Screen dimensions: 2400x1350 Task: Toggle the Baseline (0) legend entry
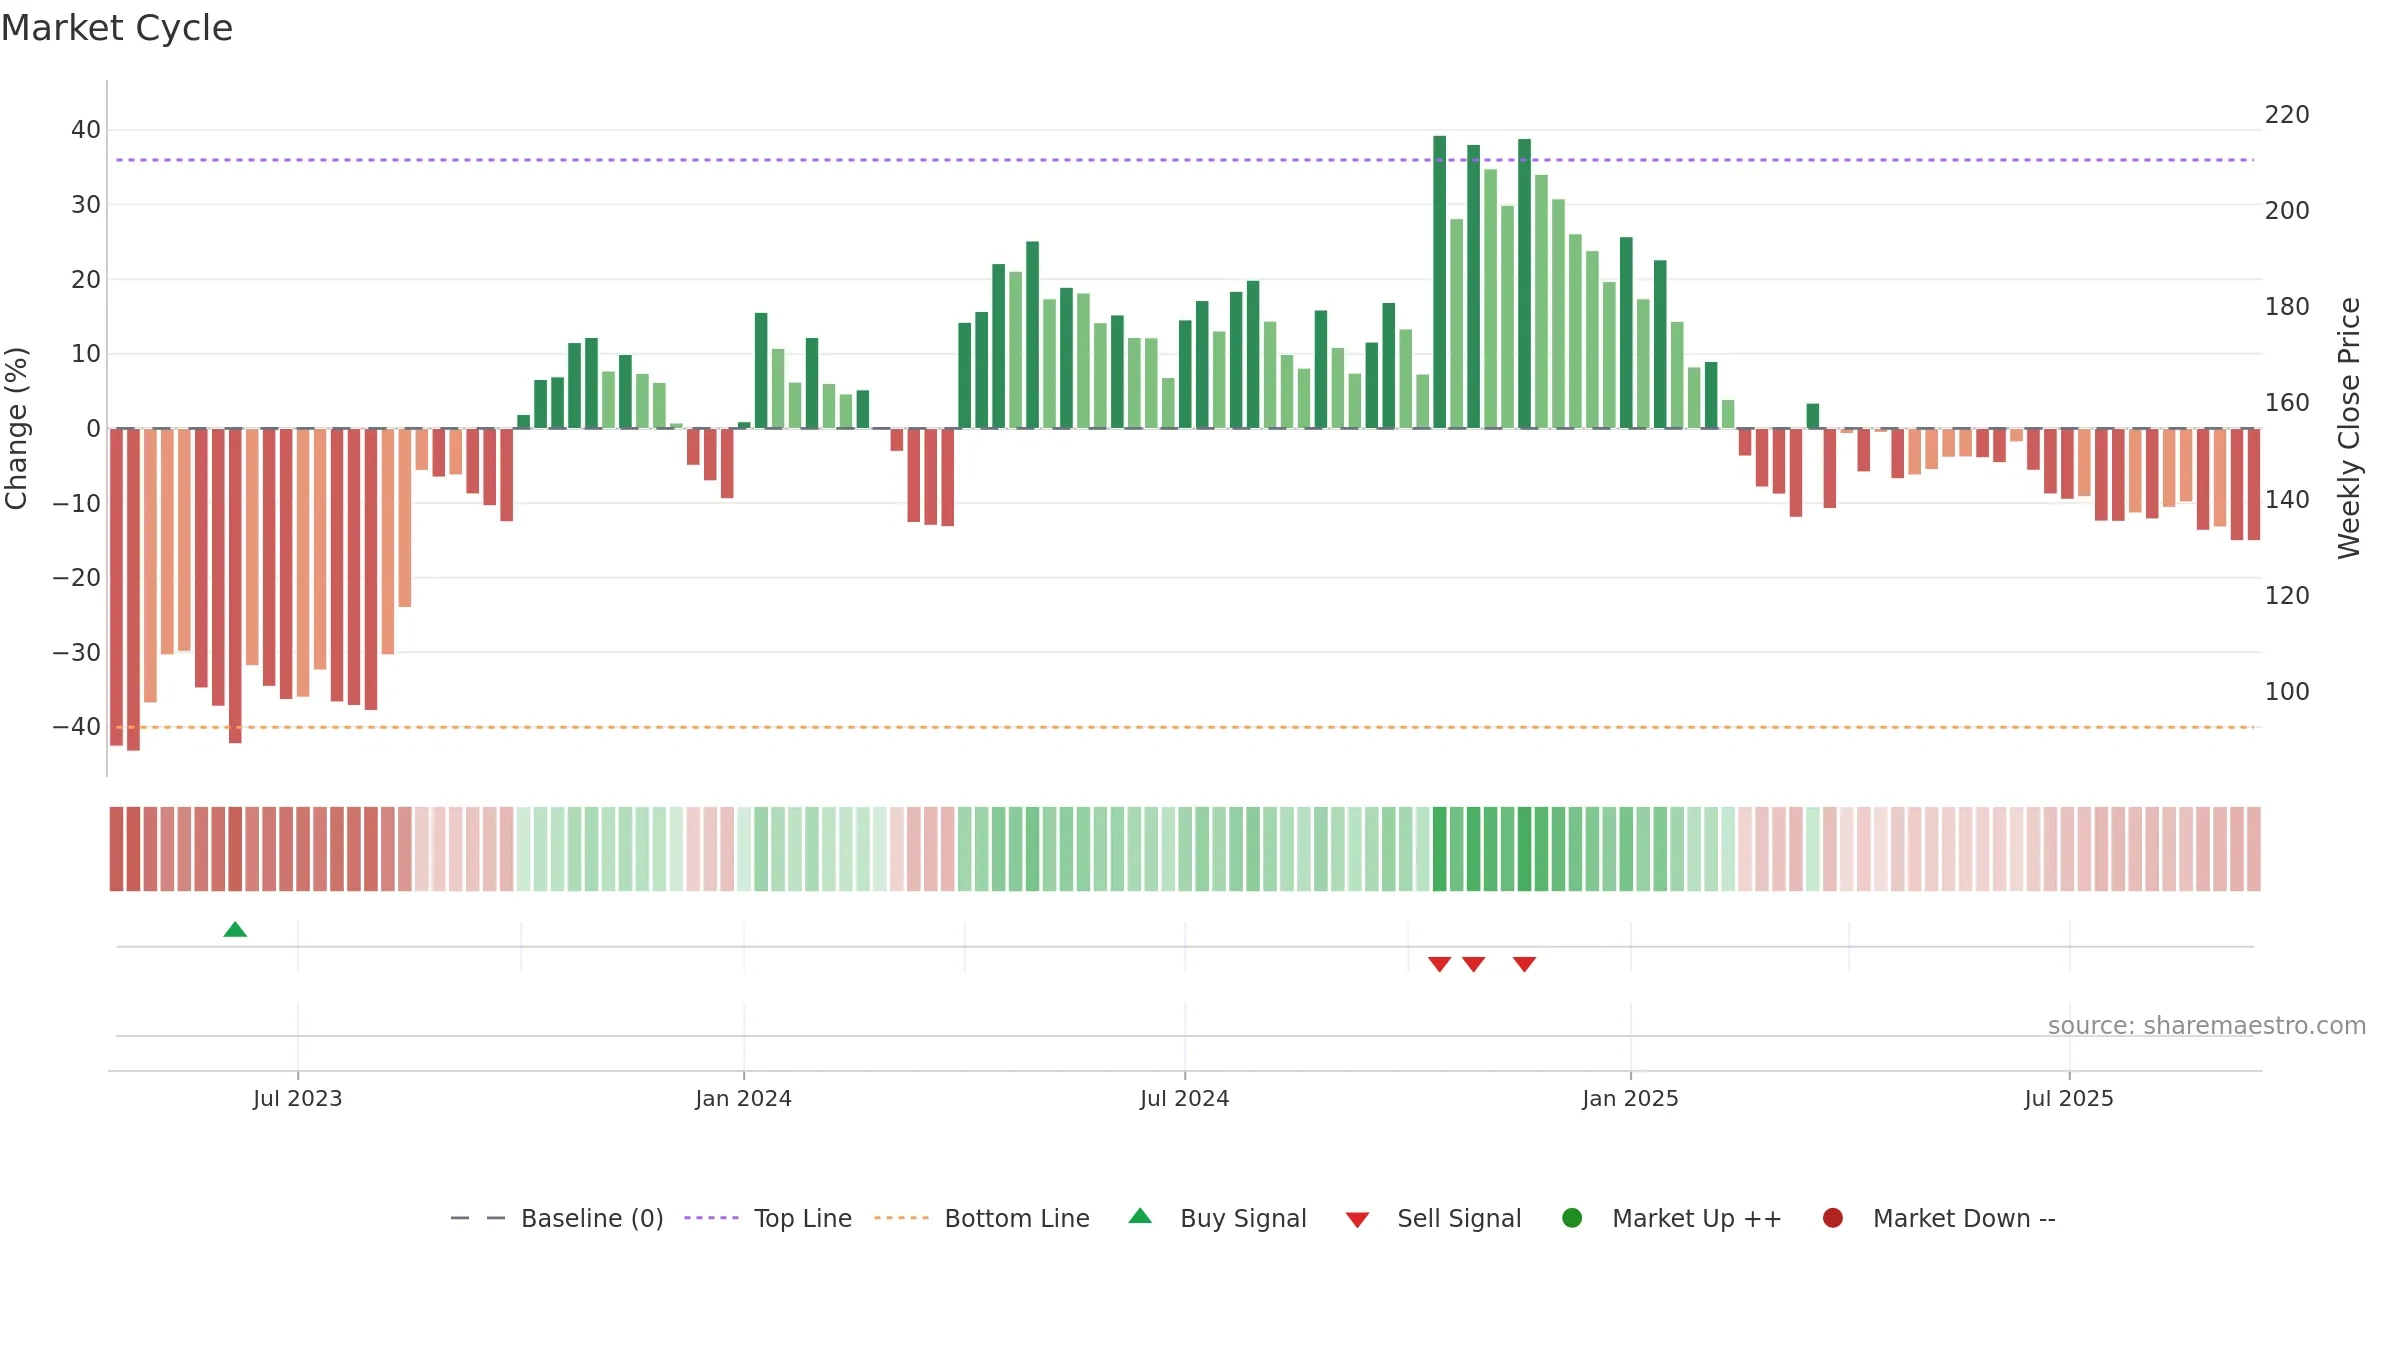coord(557,1218)
